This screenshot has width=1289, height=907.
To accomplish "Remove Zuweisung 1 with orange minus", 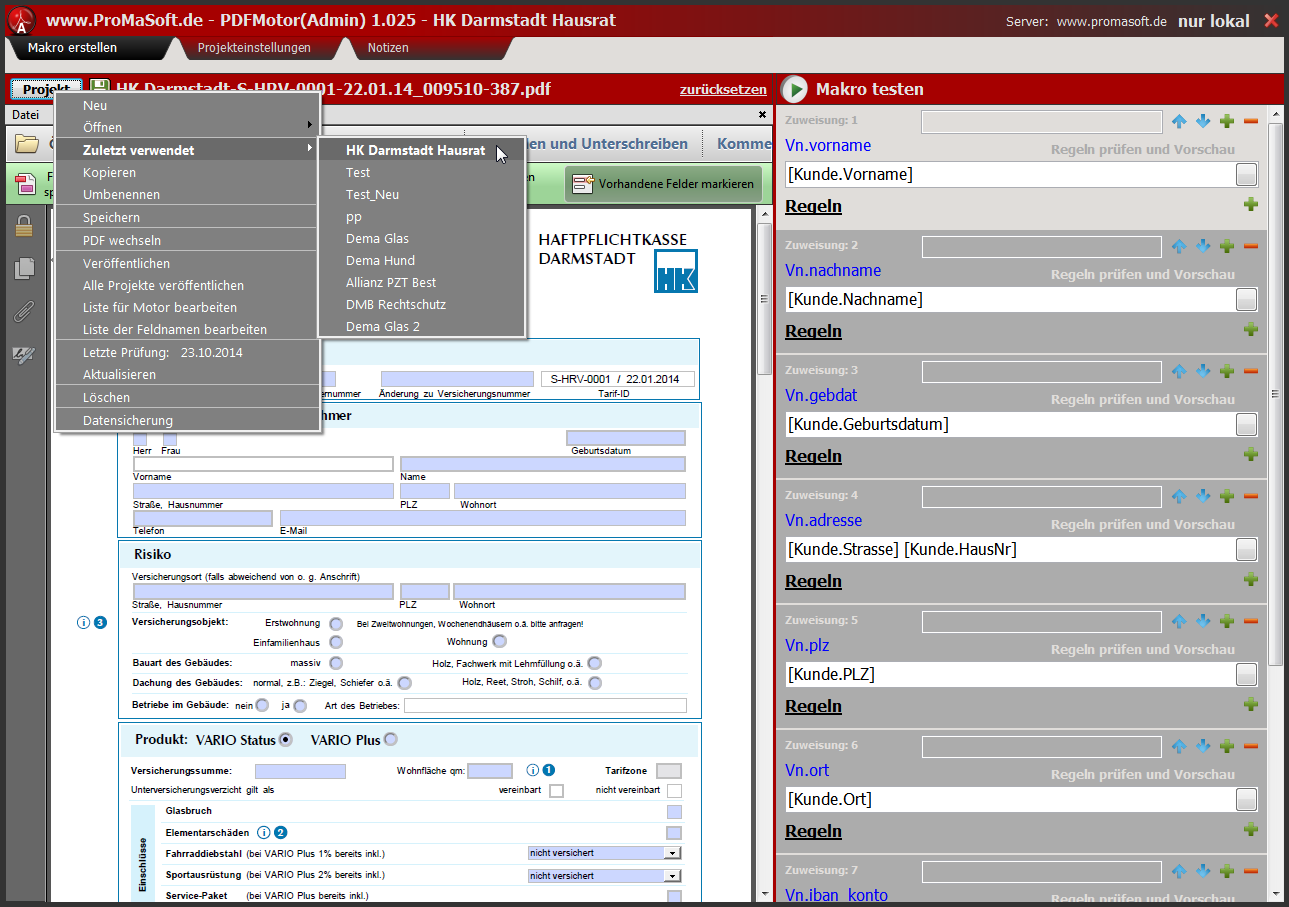I will [1251, 121].
